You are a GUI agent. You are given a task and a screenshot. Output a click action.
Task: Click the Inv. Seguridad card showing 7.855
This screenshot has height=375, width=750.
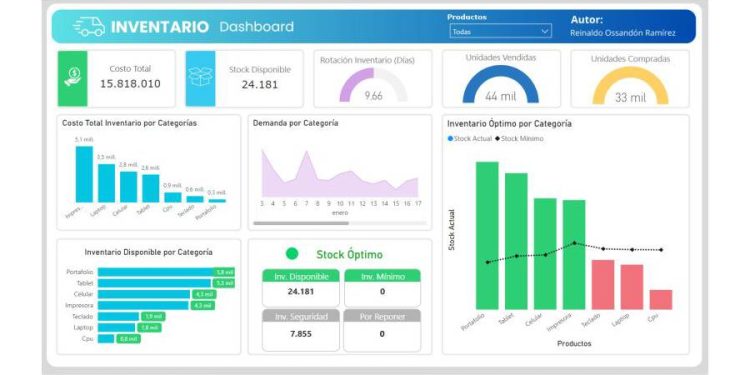[x=301, y=330]
